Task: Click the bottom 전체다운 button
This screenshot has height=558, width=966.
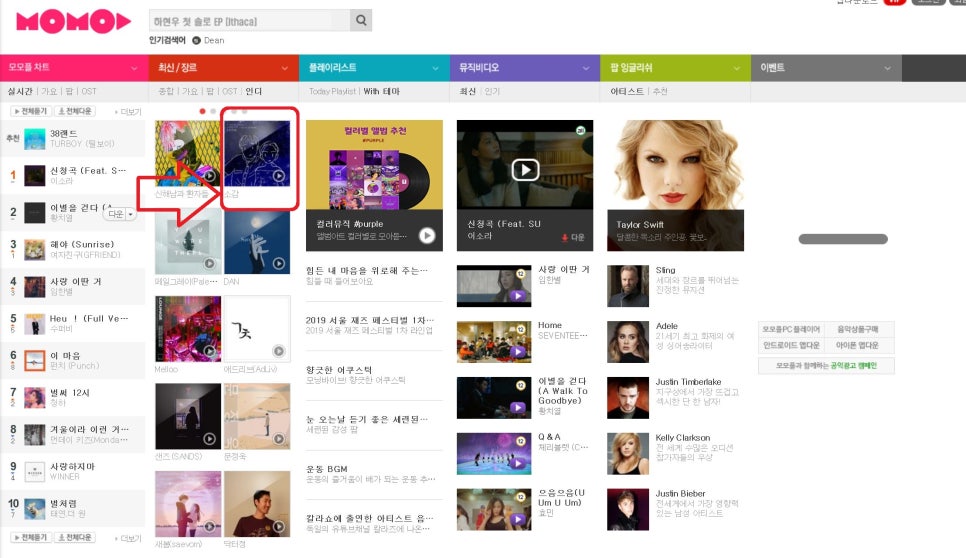Action: click(x=75, y=538)
